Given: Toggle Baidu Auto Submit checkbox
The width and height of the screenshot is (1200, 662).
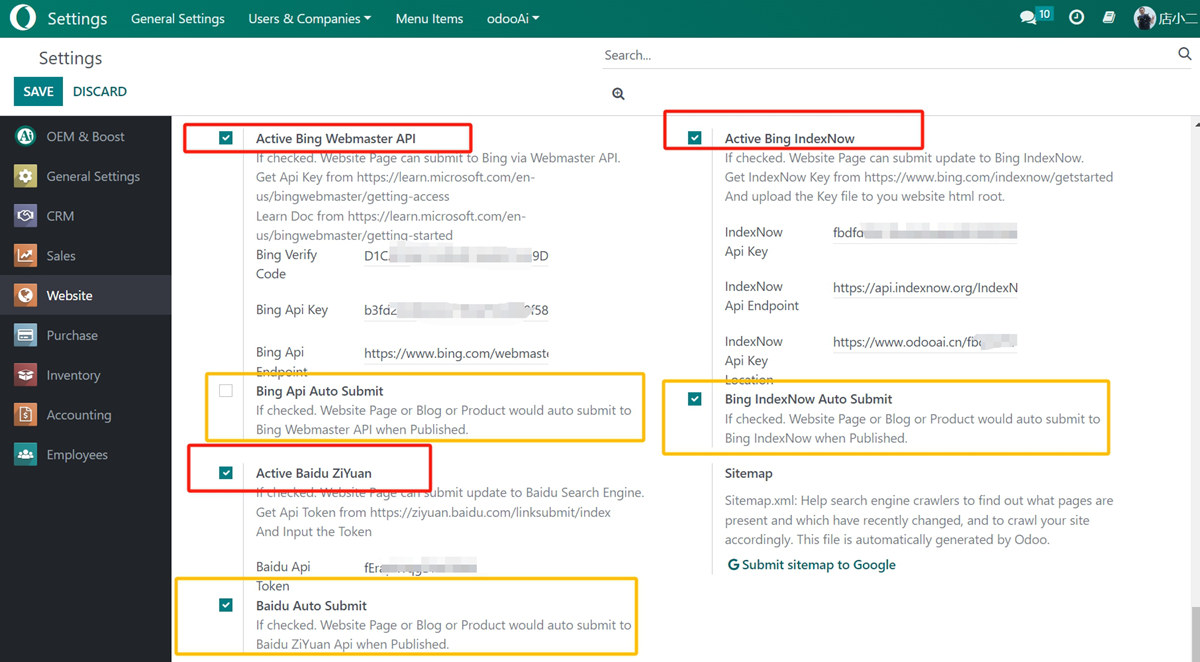Looking at the screenshot, I should pos(226,605).
